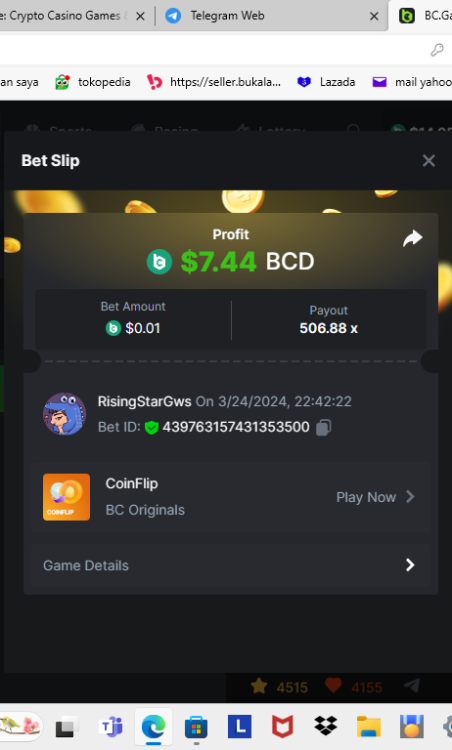
Task: Open the CoinFlip game thumbnail
Action: [x=66, y=497]
